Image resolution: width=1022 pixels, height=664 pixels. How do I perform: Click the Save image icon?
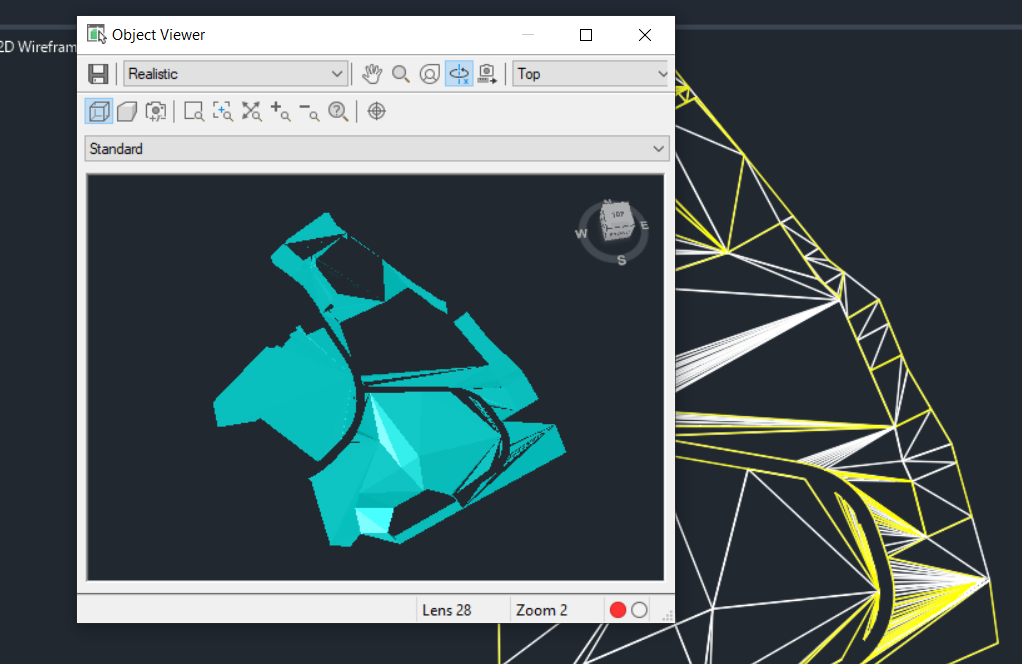click(x=98, y=73)
